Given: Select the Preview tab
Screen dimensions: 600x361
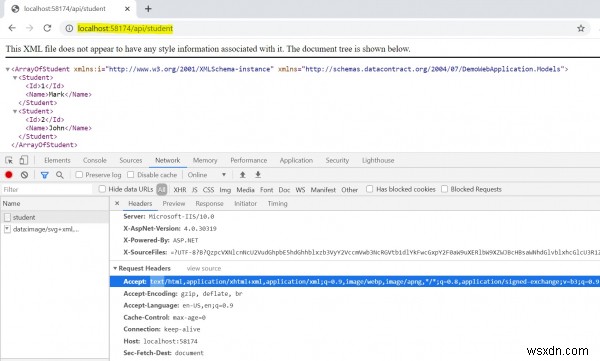Looking at the screenshot, I should [x=174, y=204].
